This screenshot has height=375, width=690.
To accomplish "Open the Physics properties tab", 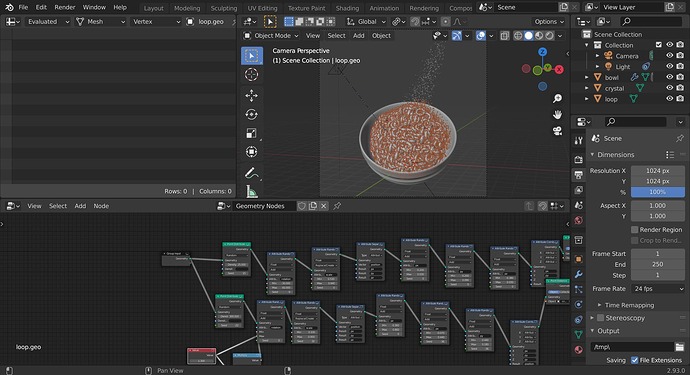I will click(x=579, y=304).
